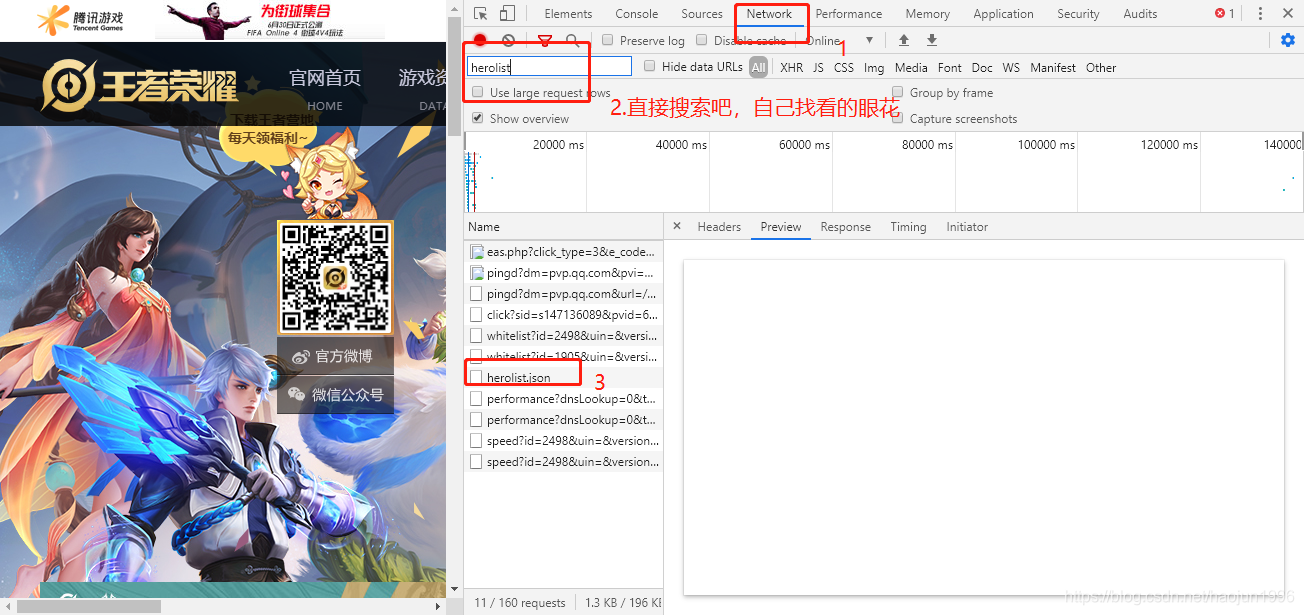Filter requests by Font

(950, 68)
